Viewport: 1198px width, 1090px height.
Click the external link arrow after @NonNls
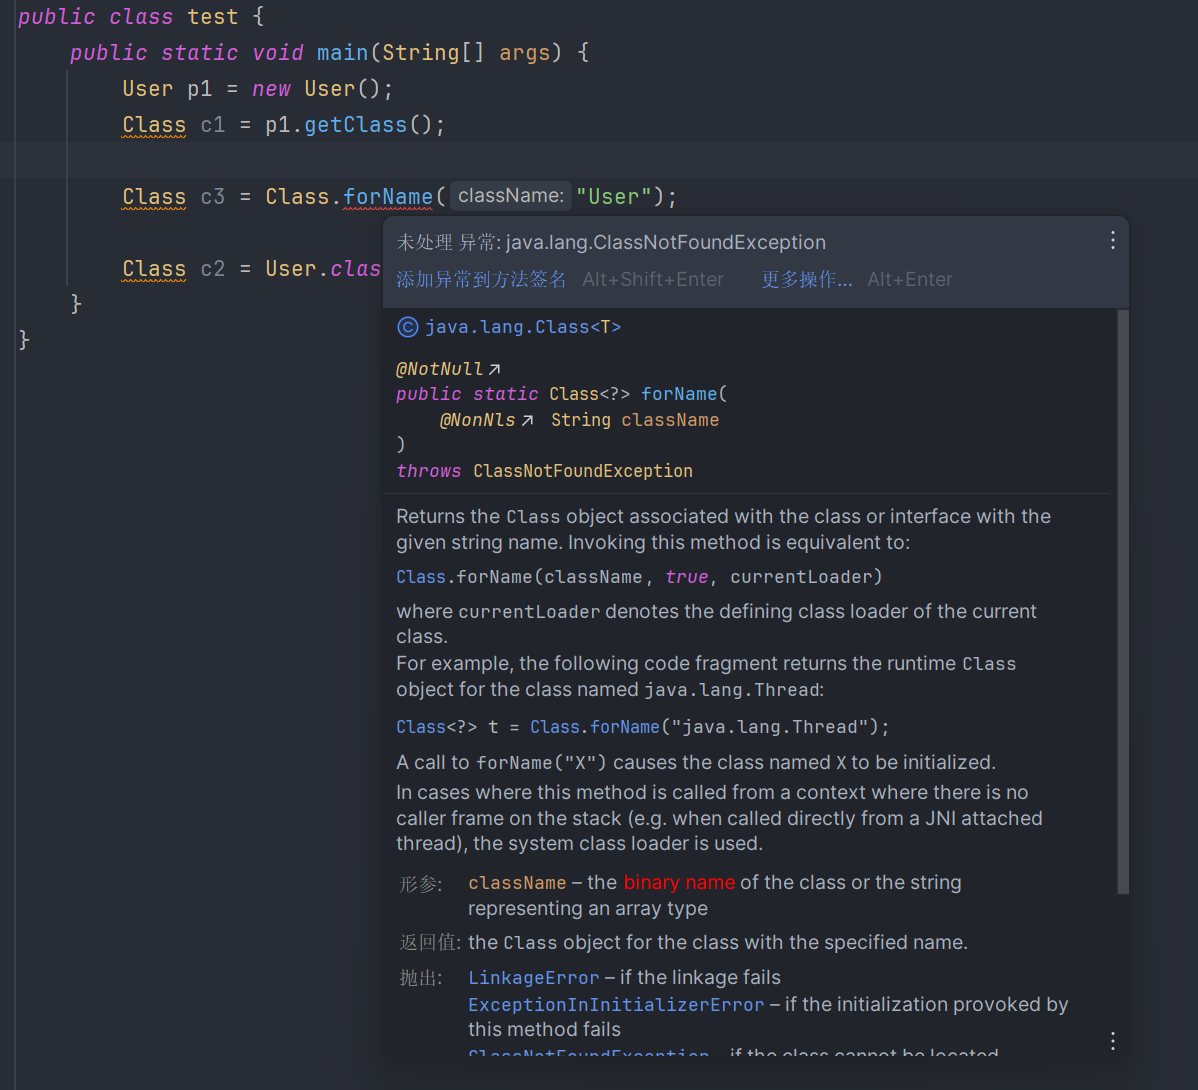528,421
